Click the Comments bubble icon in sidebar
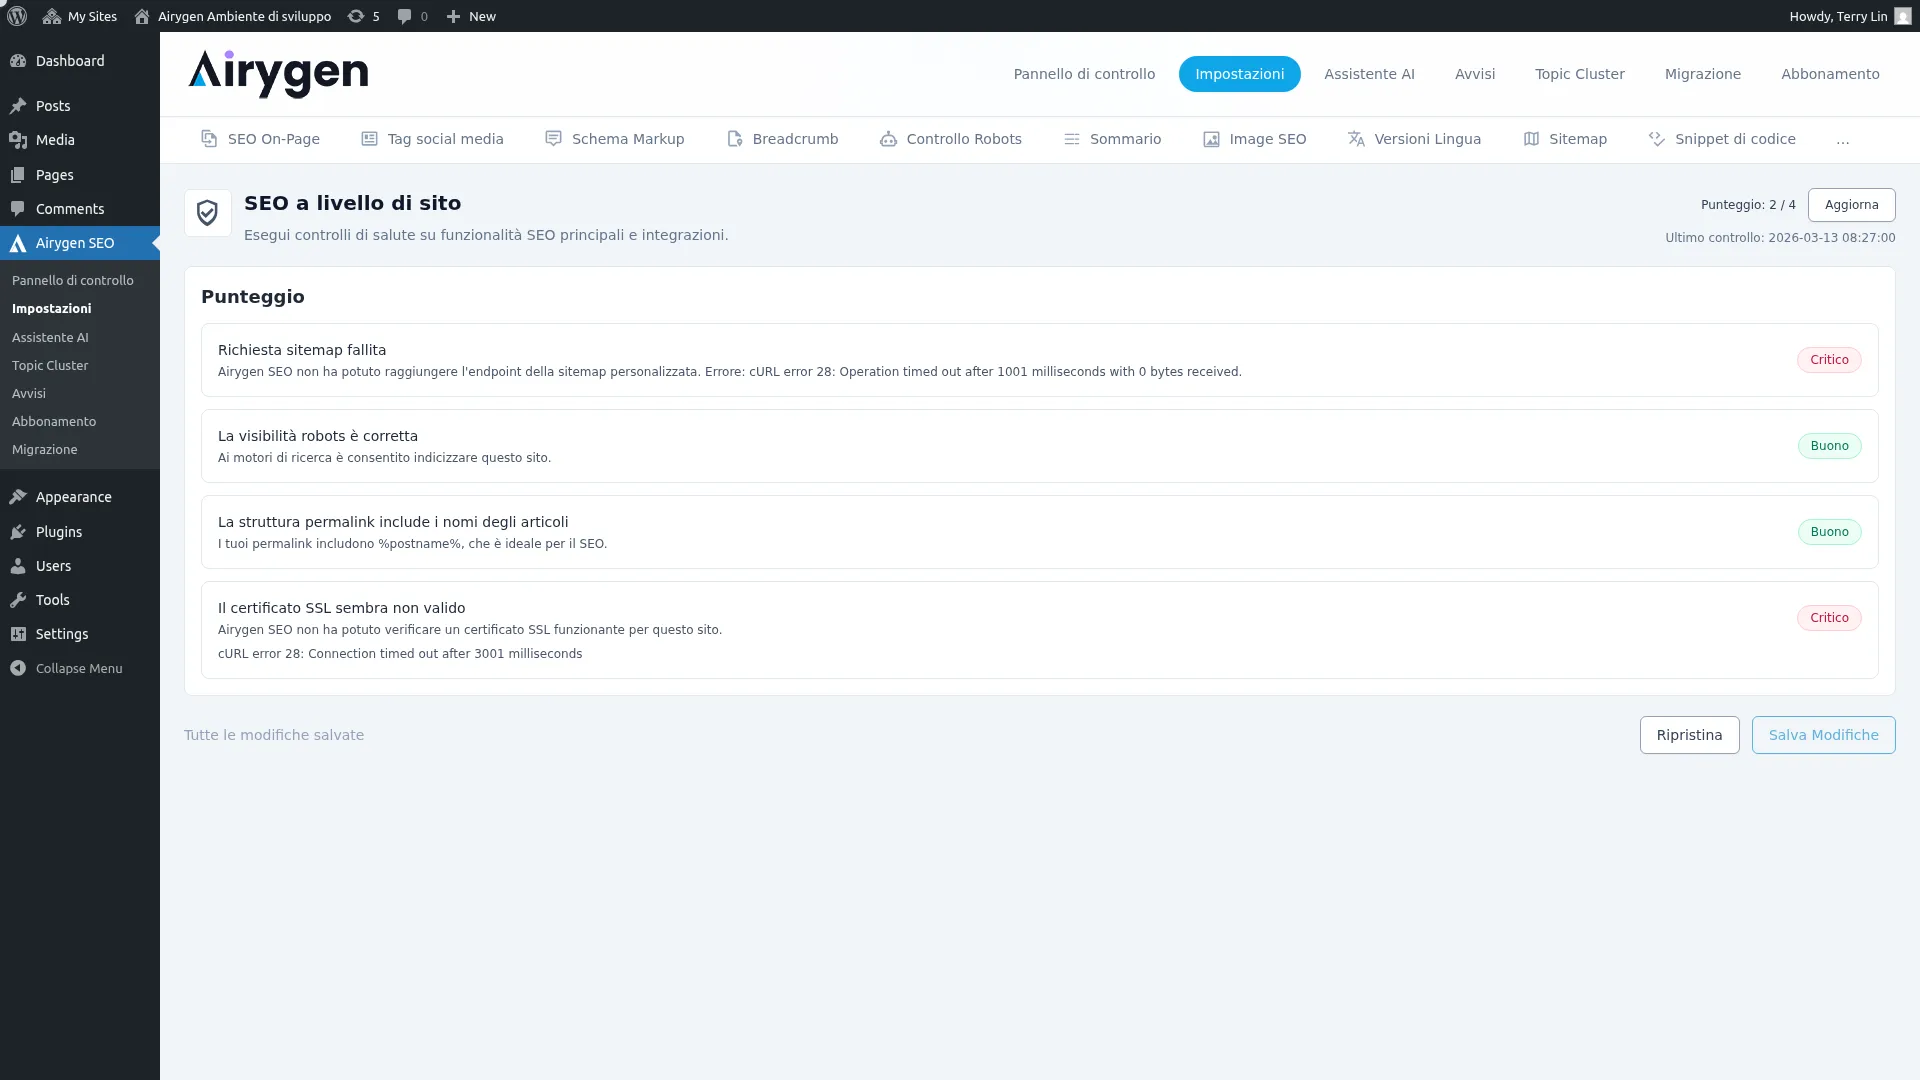Viewport: 1920px width, 1080px height. click(x=18, y=209)
